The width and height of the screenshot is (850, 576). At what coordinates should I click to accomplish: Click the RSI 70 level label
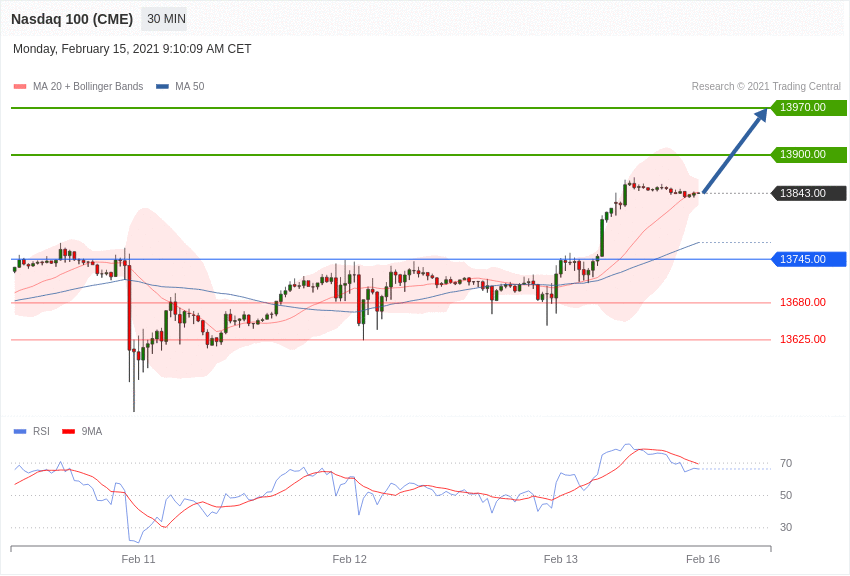[785, 463]
